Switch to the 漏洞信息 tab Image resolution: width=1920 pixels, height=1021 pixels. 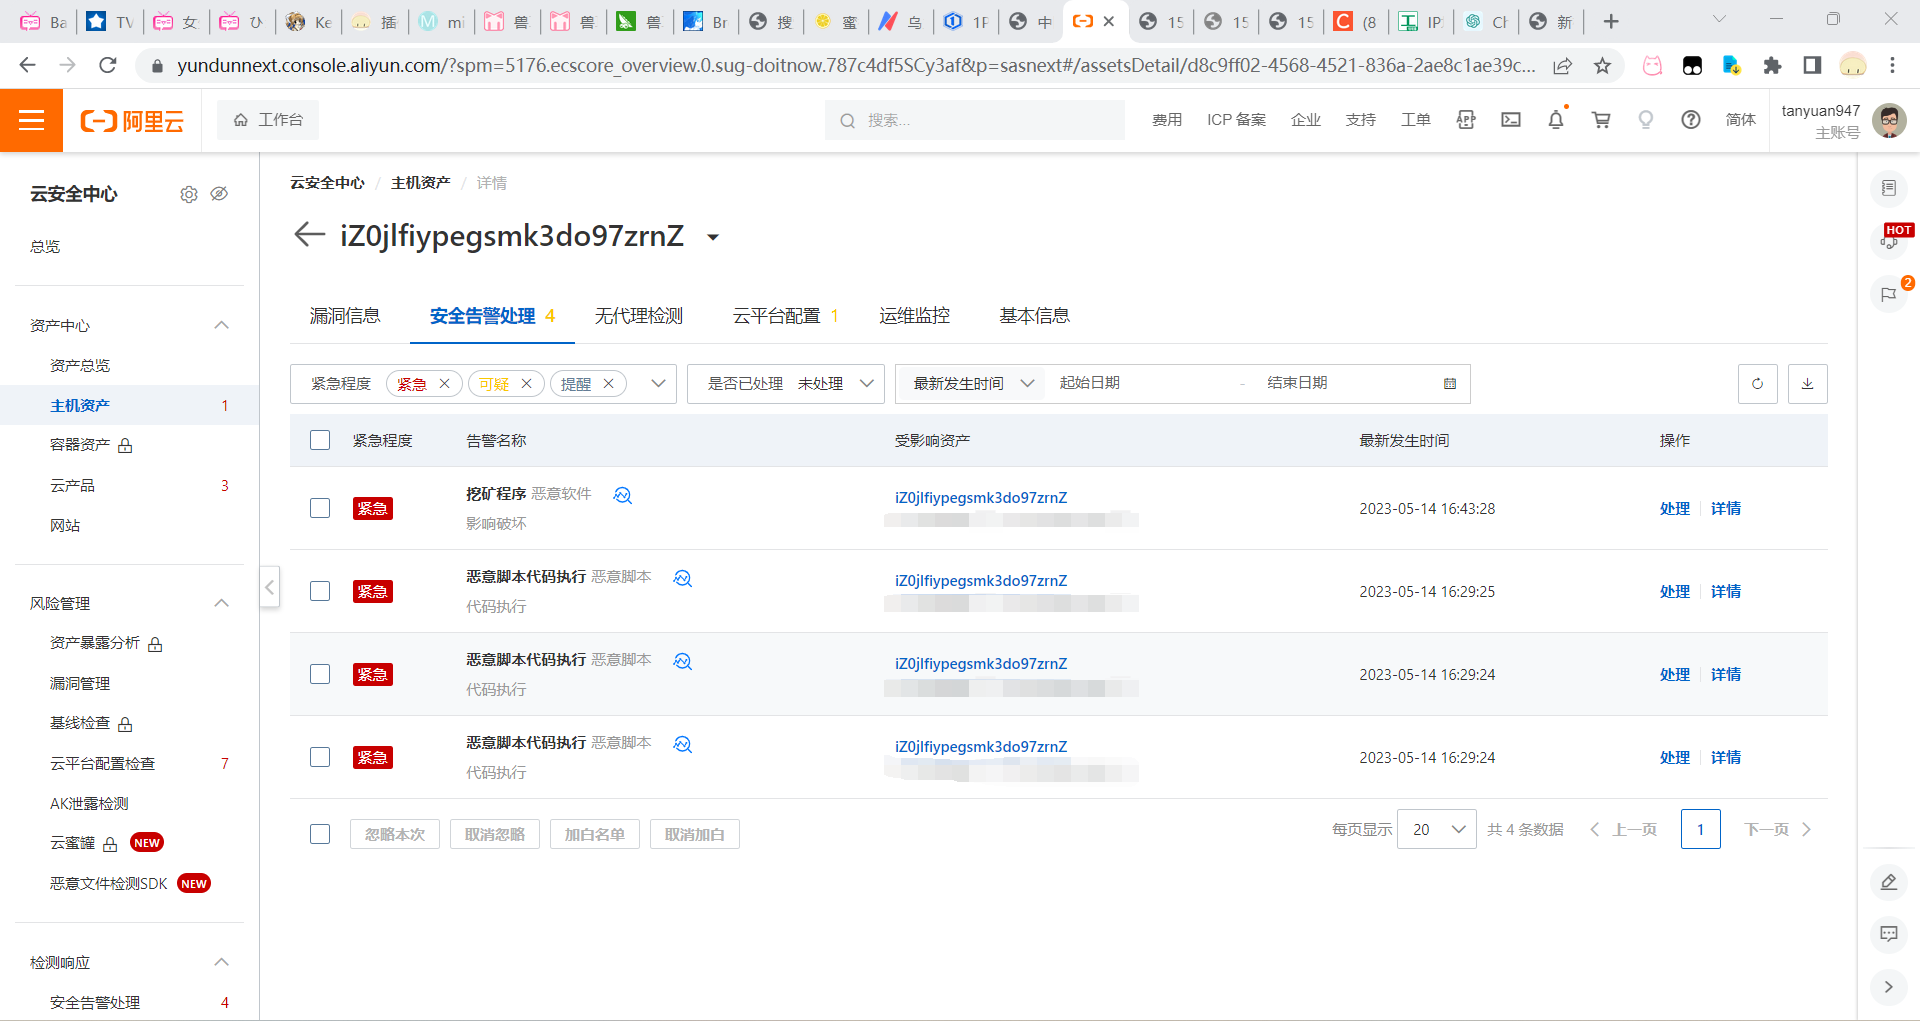[345, 316]
